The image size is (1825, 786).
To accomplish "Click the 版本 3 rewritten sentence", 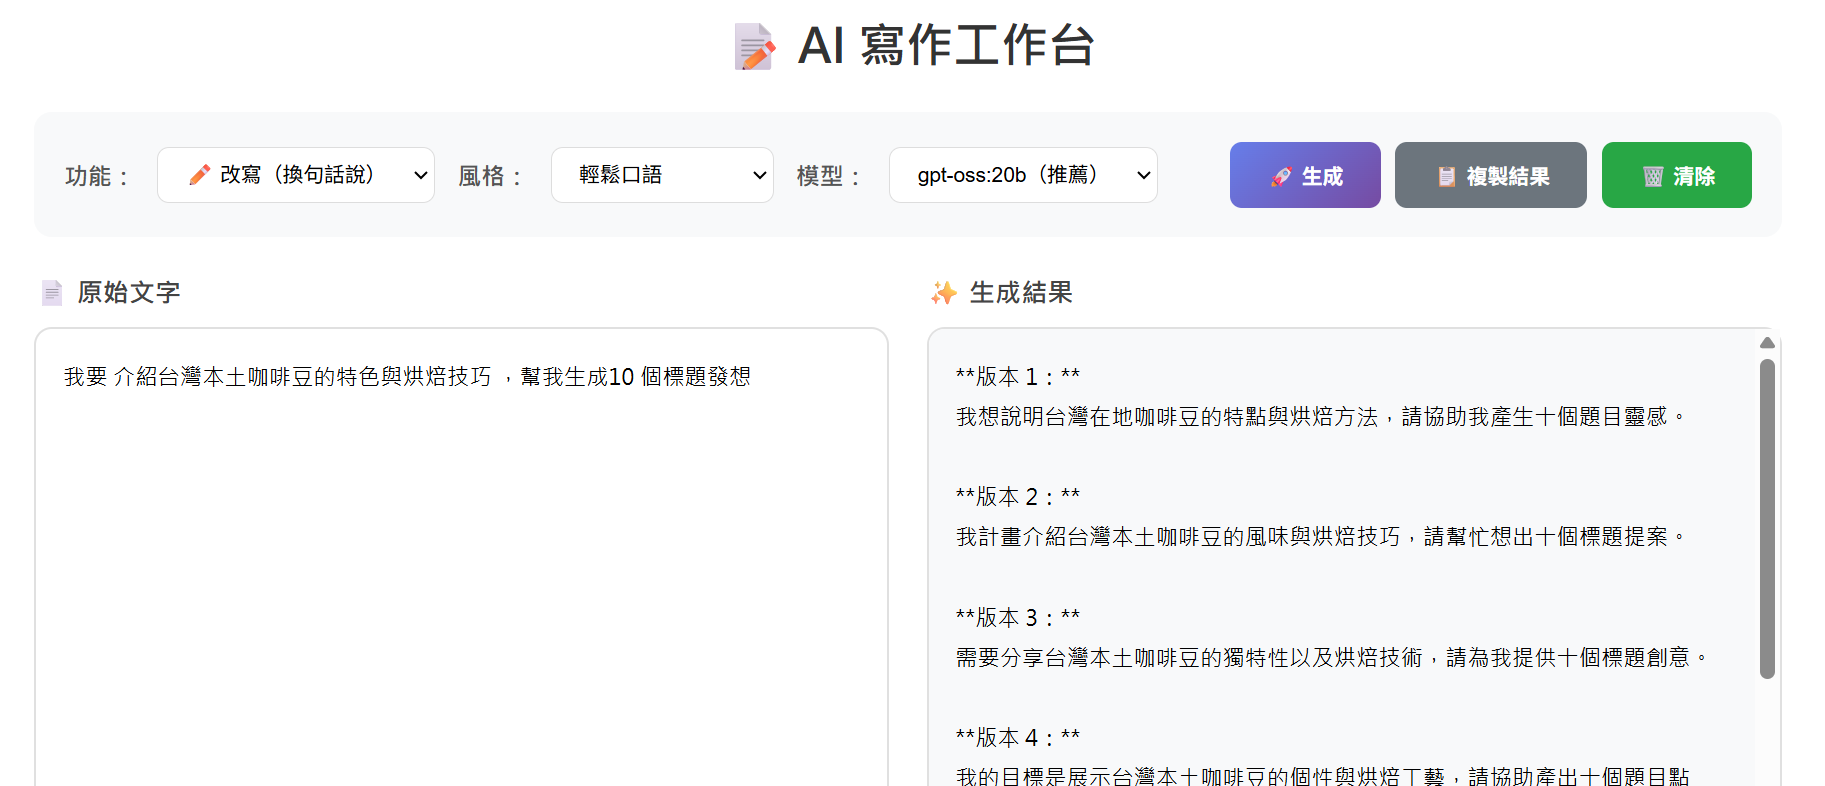I will click(x=1330, y=658).
